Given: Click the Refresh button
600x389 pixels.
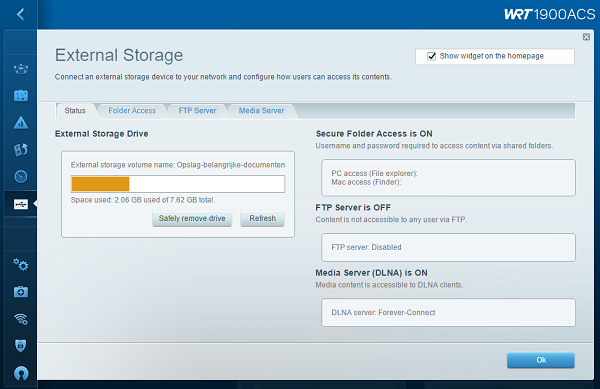Looking at the screenshot, I should (262, 219).
